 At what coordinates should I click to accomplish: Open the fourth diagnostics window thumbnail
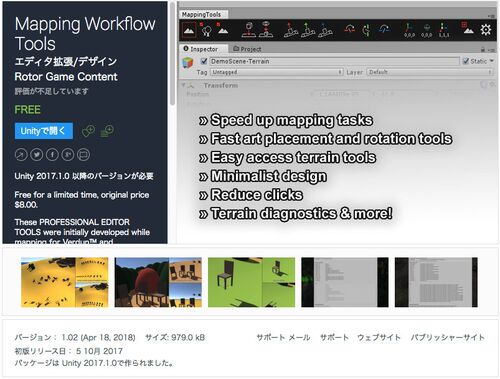tap(345, 282)
